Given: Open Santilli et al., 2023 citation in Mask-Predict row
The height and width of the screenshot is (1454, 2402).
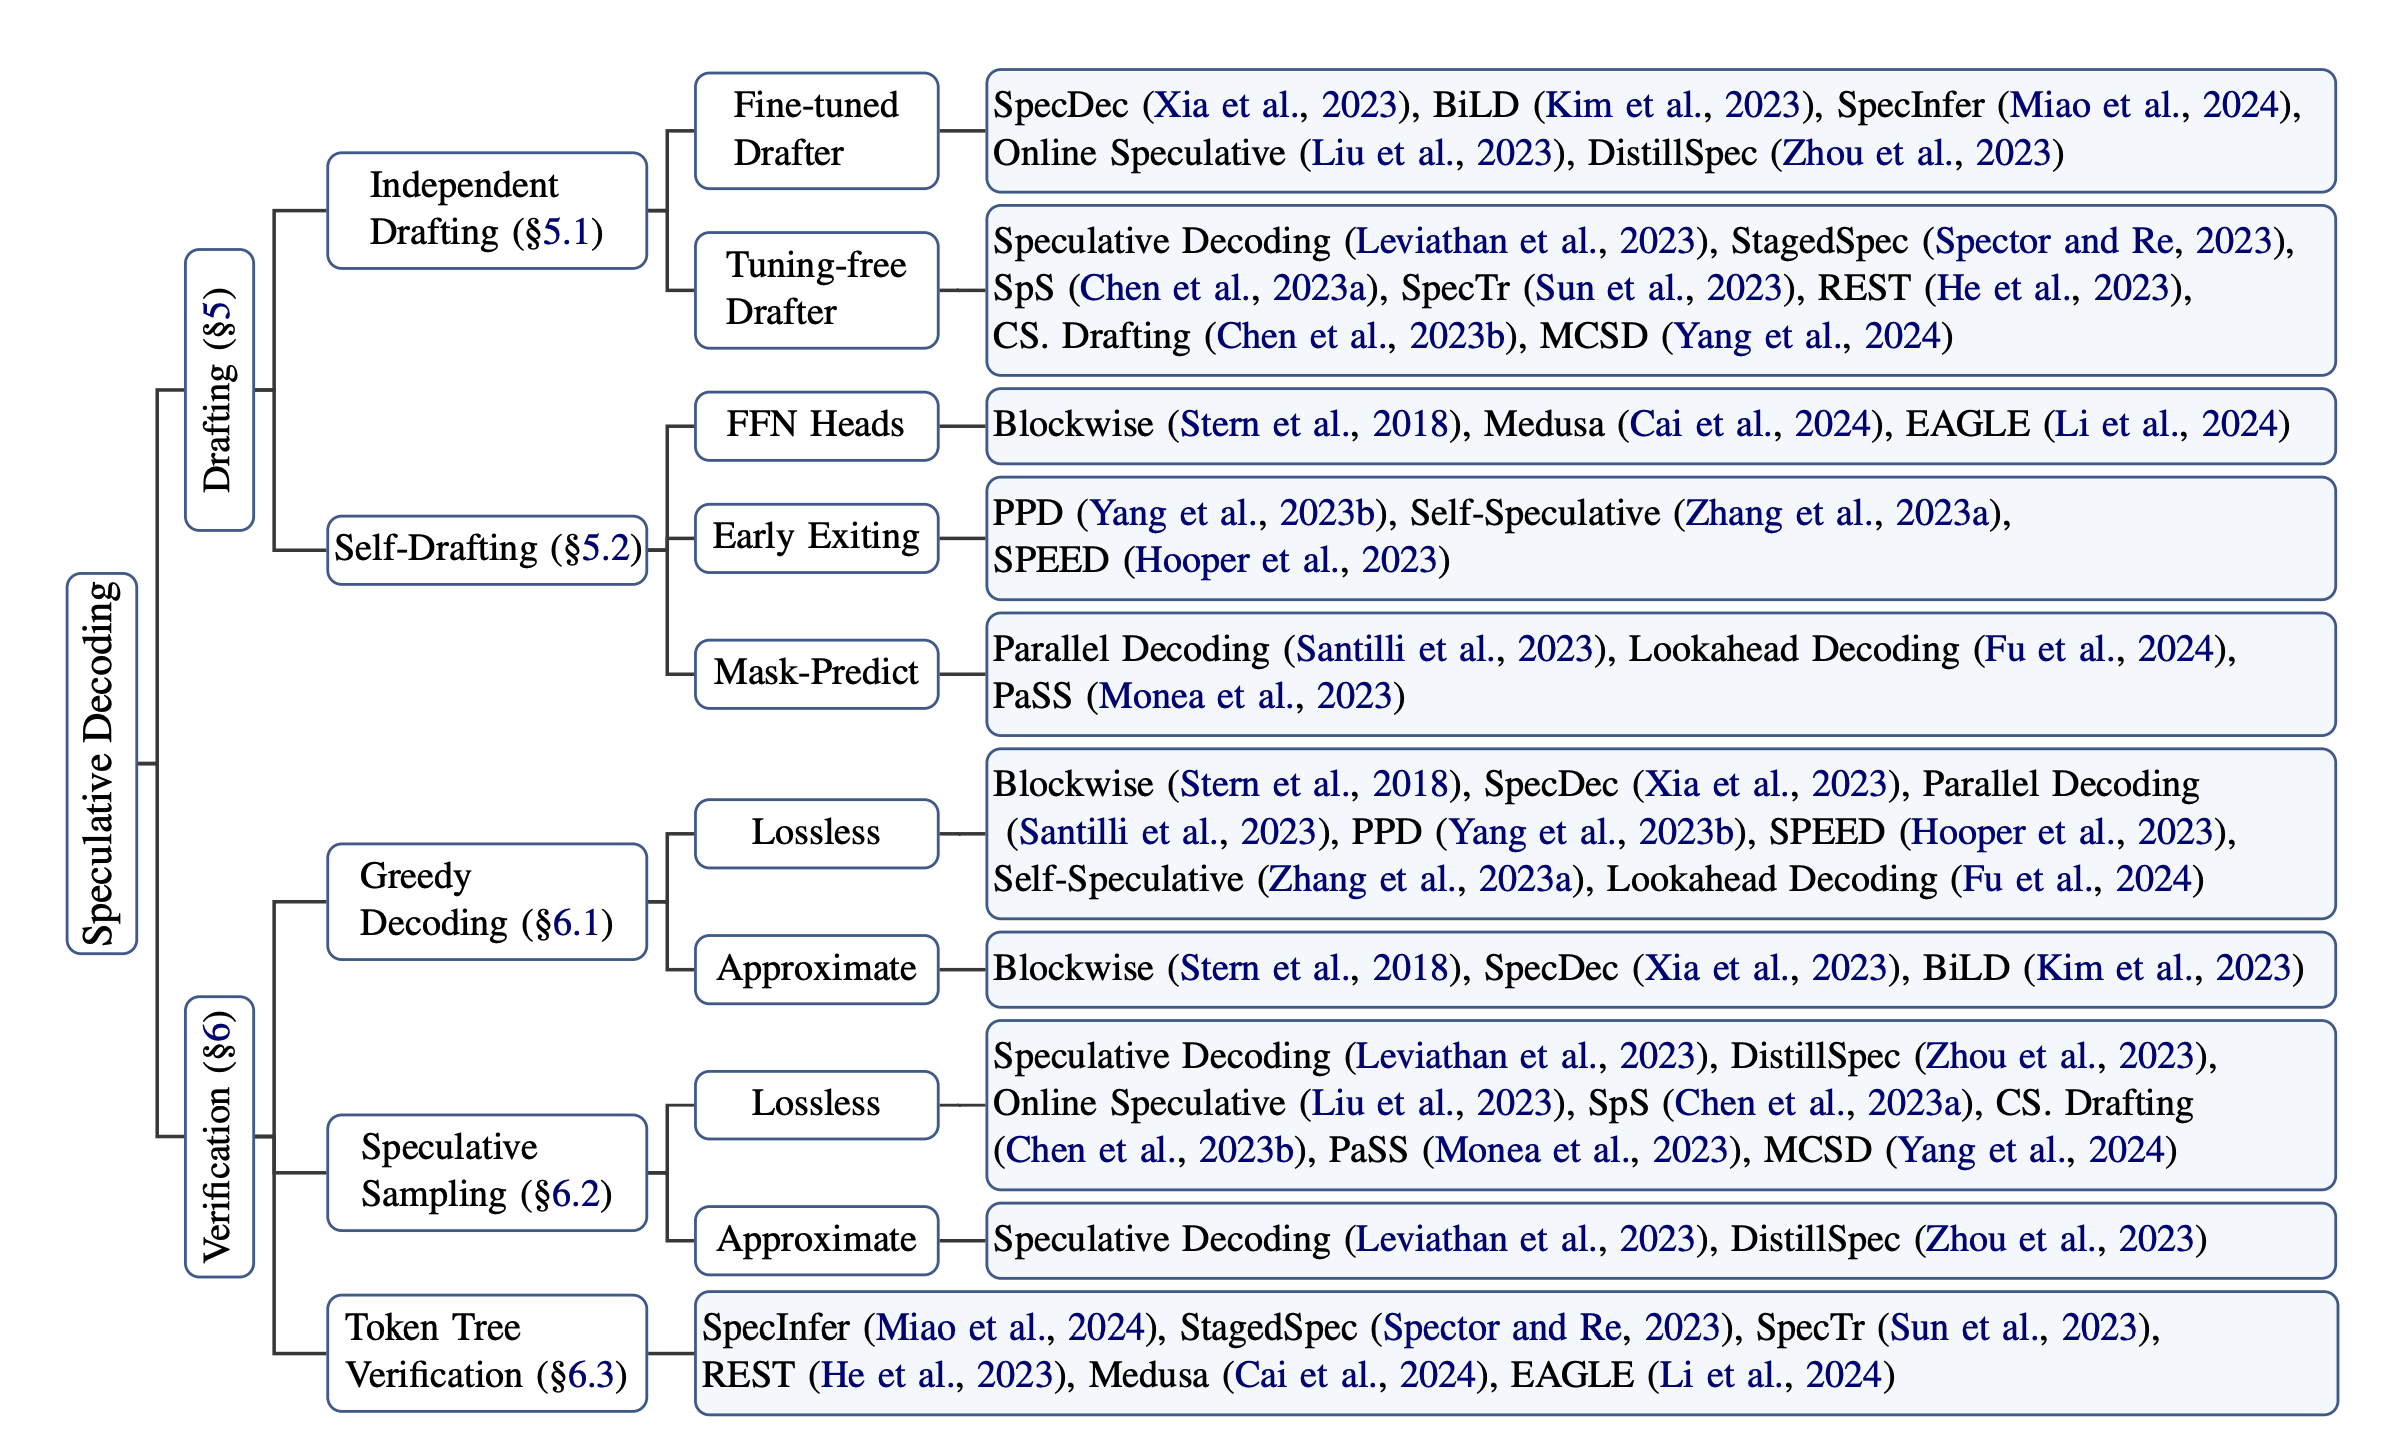Looking at the screenshot, I should 1444,650.
